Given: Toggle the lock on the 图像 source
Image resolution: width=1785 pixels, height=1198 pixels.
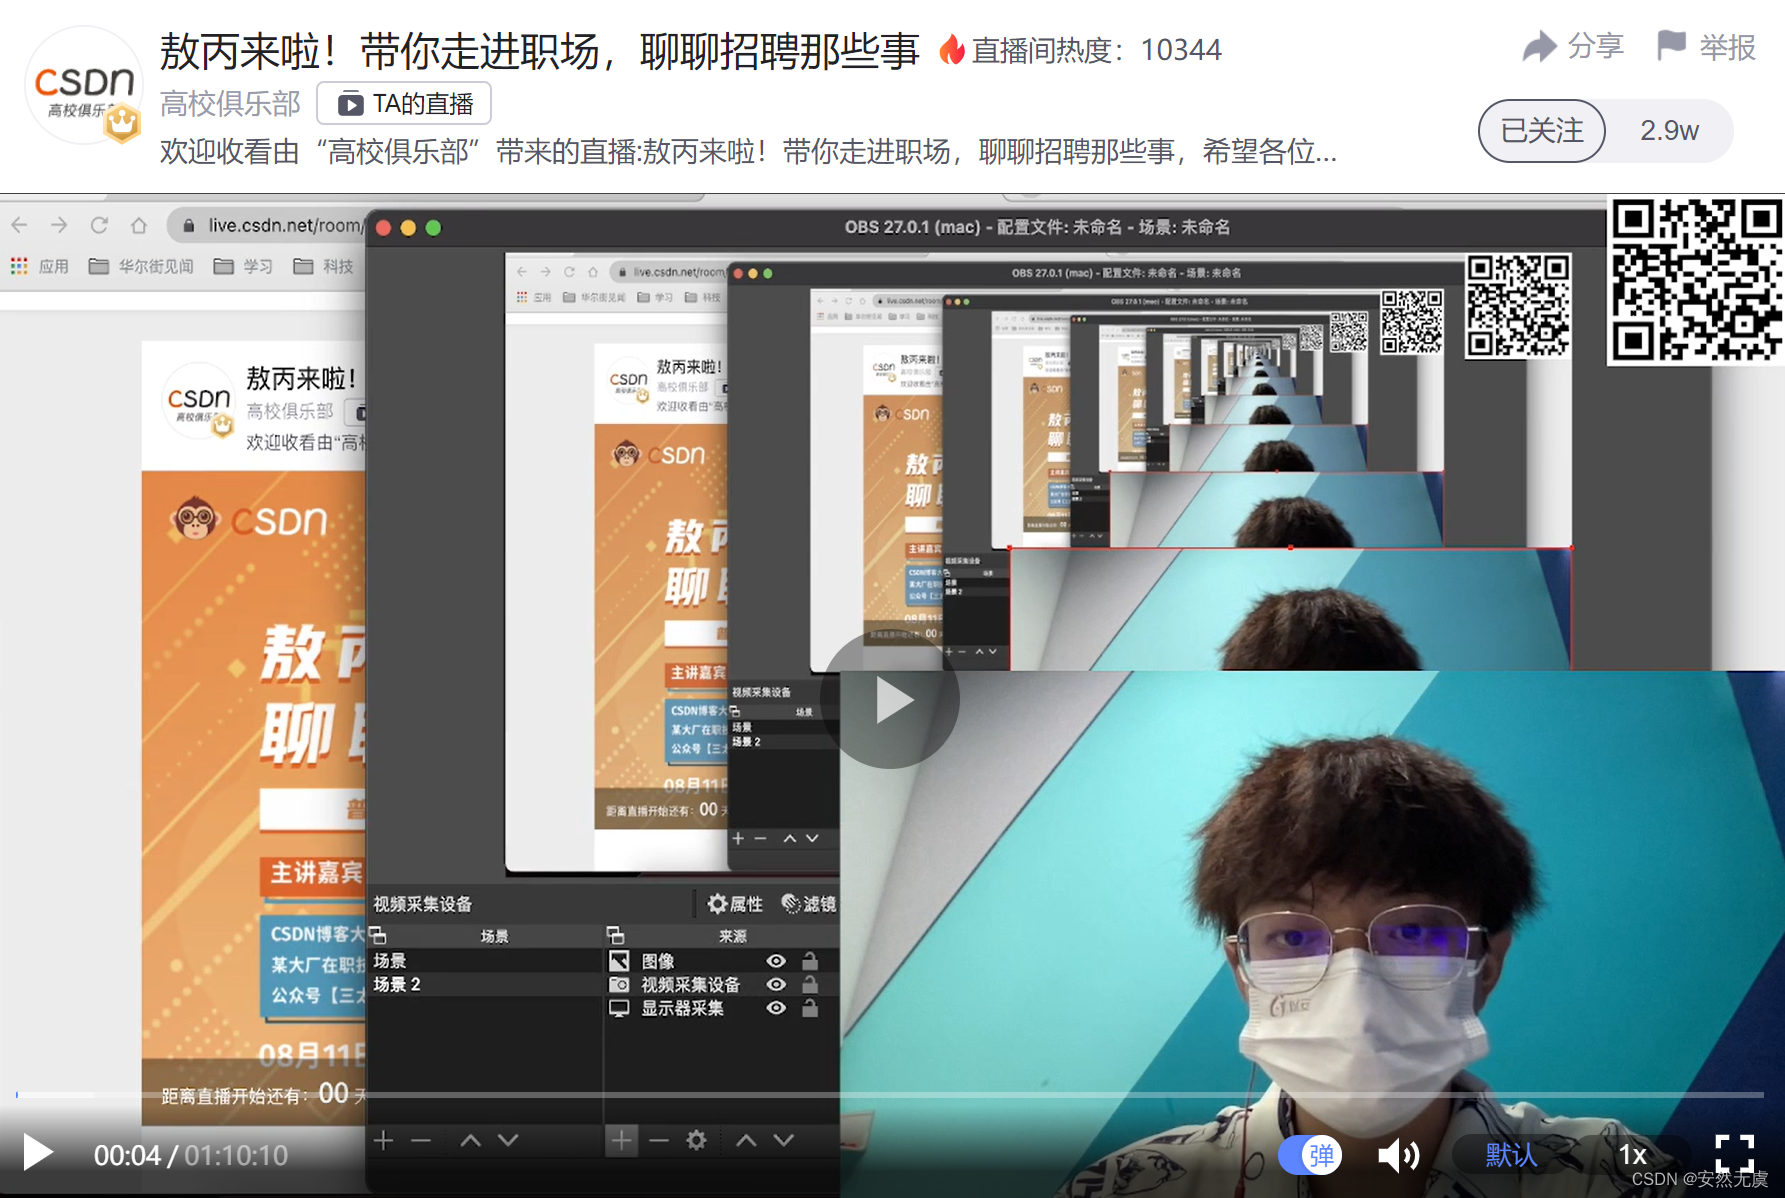Looking at the screenshot, I should [x=810, y=961].
